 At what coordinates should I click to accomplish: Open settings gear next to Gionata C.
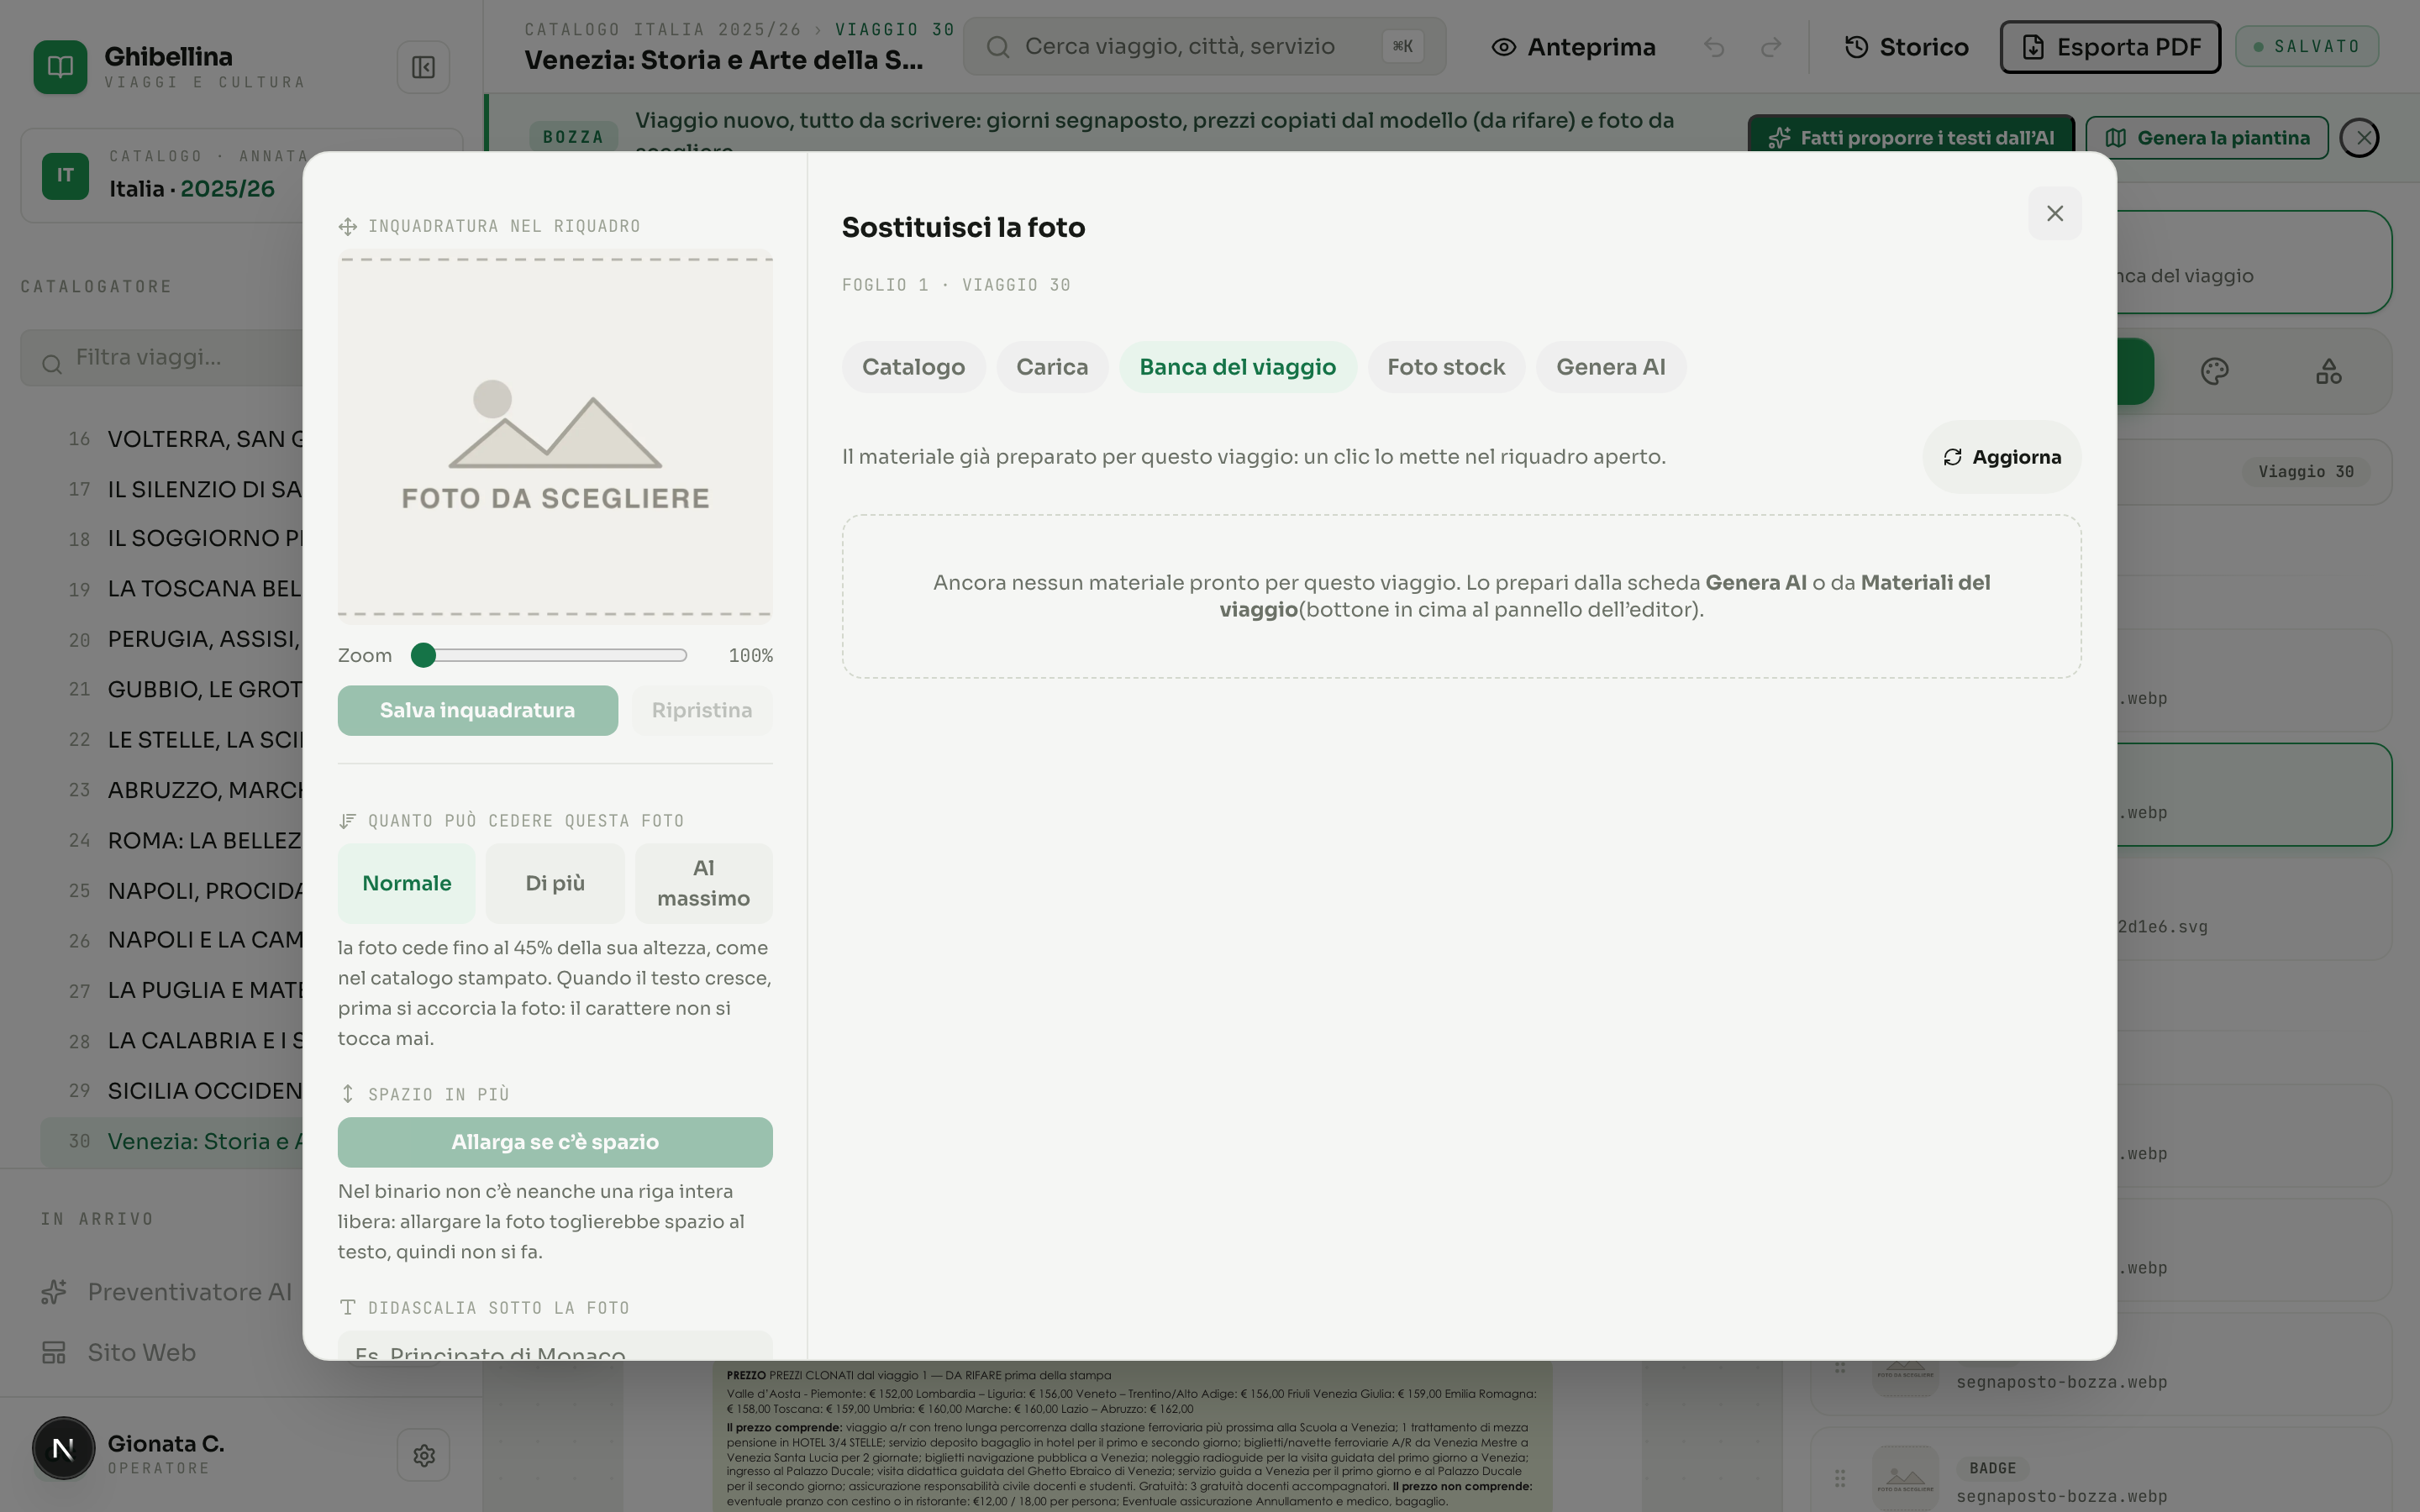pyautogui.click(x=423, y=1455)
